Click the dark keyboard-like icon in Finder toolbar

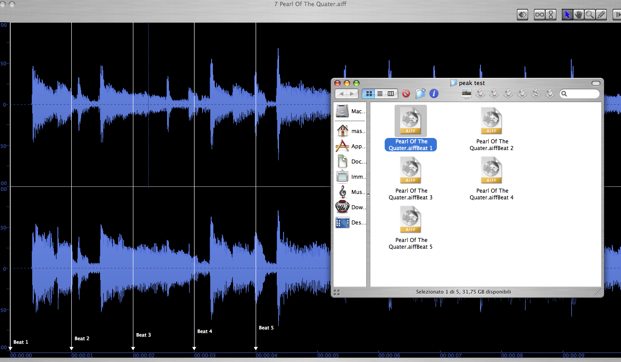(467, 93)
